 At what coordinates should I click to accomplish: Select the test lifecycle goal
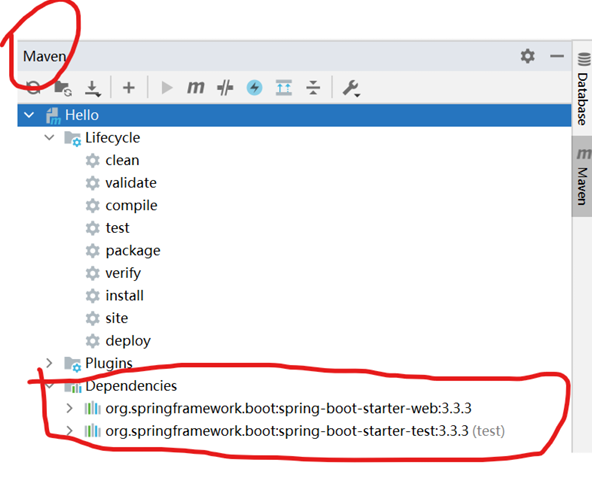pyautogui.click(x=117, y=228)
